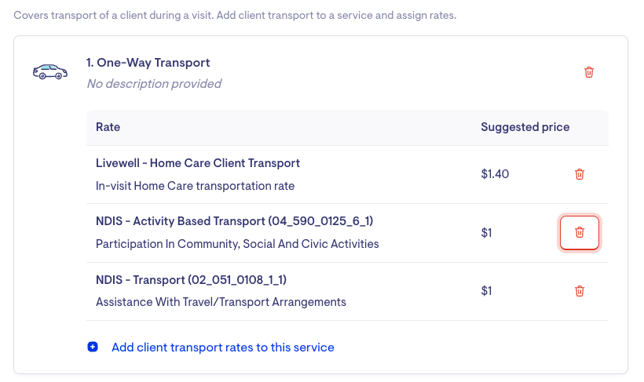Click the $1 price for Activity Based Transport
The width and height of the screenshot is (644, 382).
486,233
